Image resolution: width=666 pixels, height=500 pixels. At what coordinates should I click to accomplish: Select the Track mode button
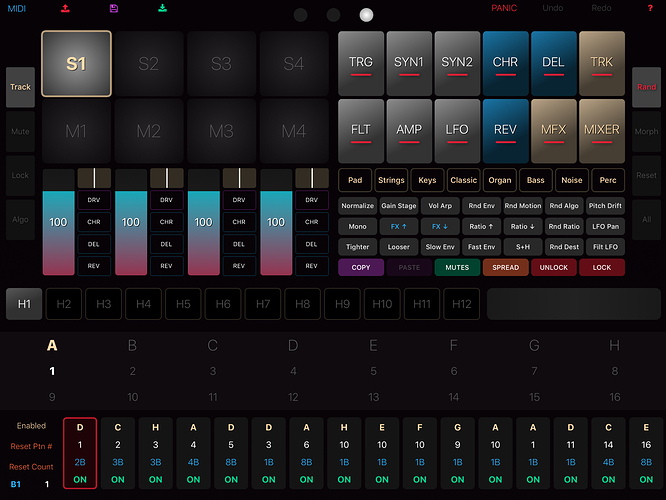point(20,87)
